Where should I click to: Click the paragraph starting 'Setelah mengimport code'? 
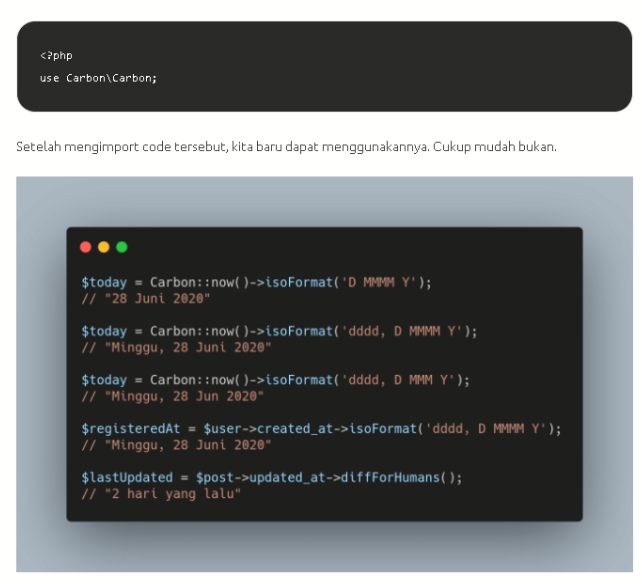287,146
